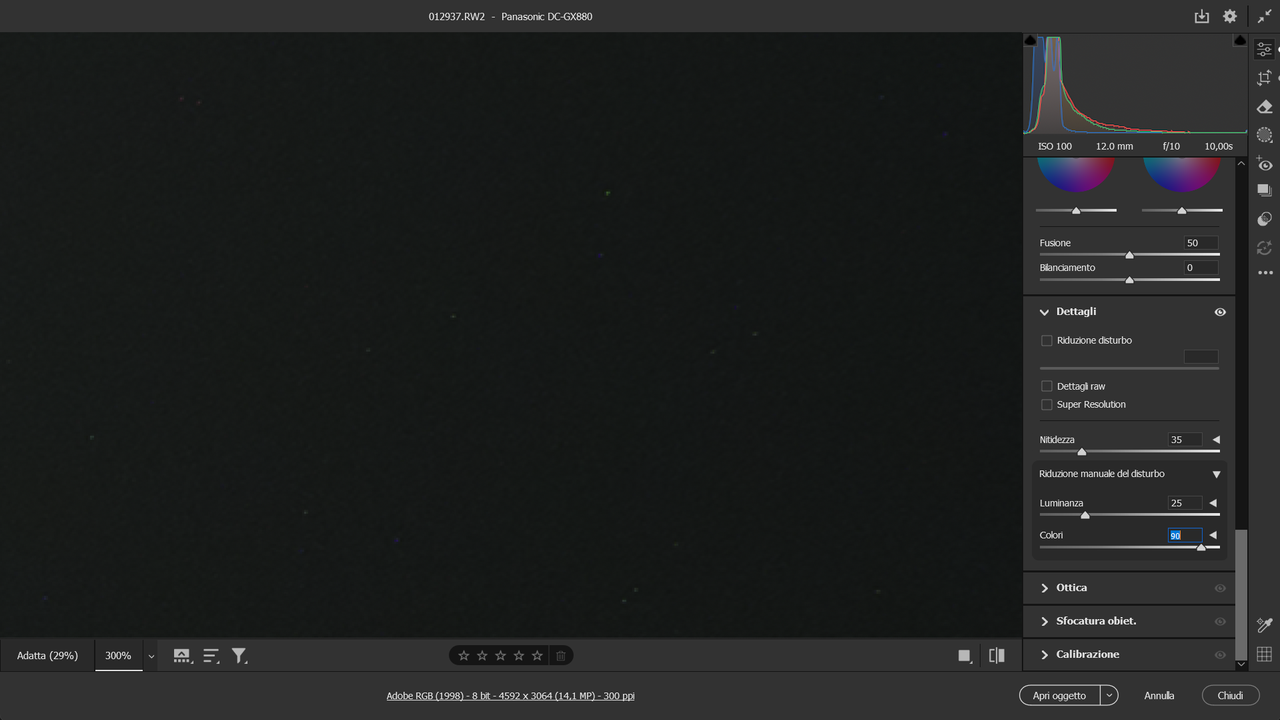This screenshot has width=1280, height=720.
Task: Select the Crop and rotate tool
Action: point(1264,78)
